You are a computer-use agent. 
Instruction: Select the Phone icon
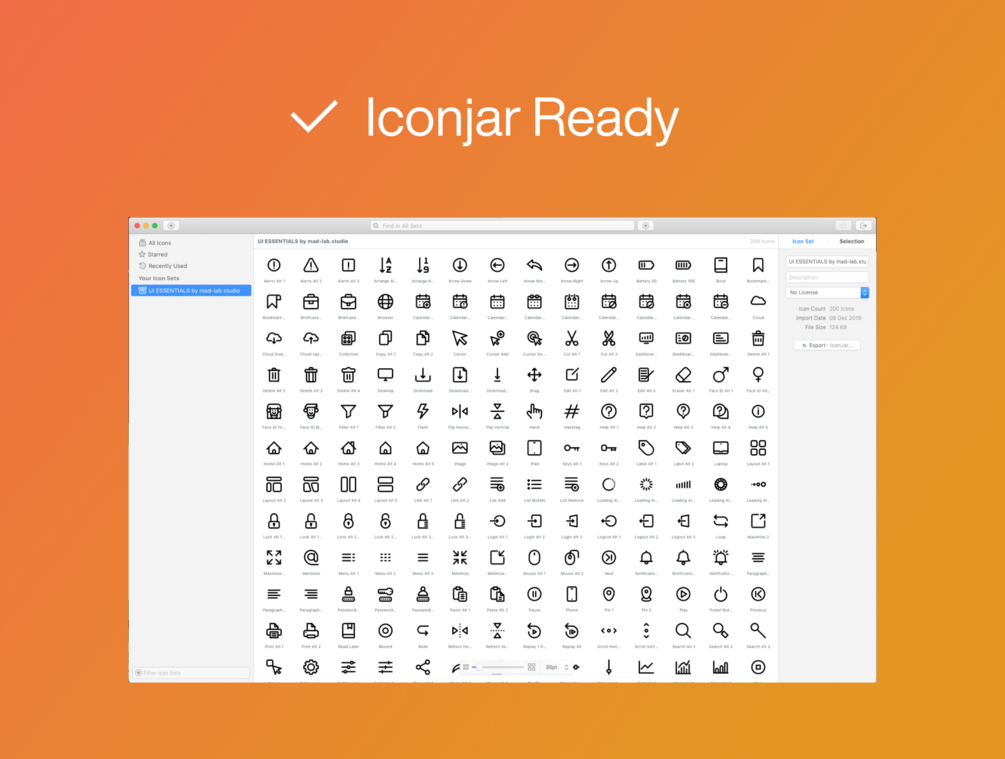coord(571,594)
